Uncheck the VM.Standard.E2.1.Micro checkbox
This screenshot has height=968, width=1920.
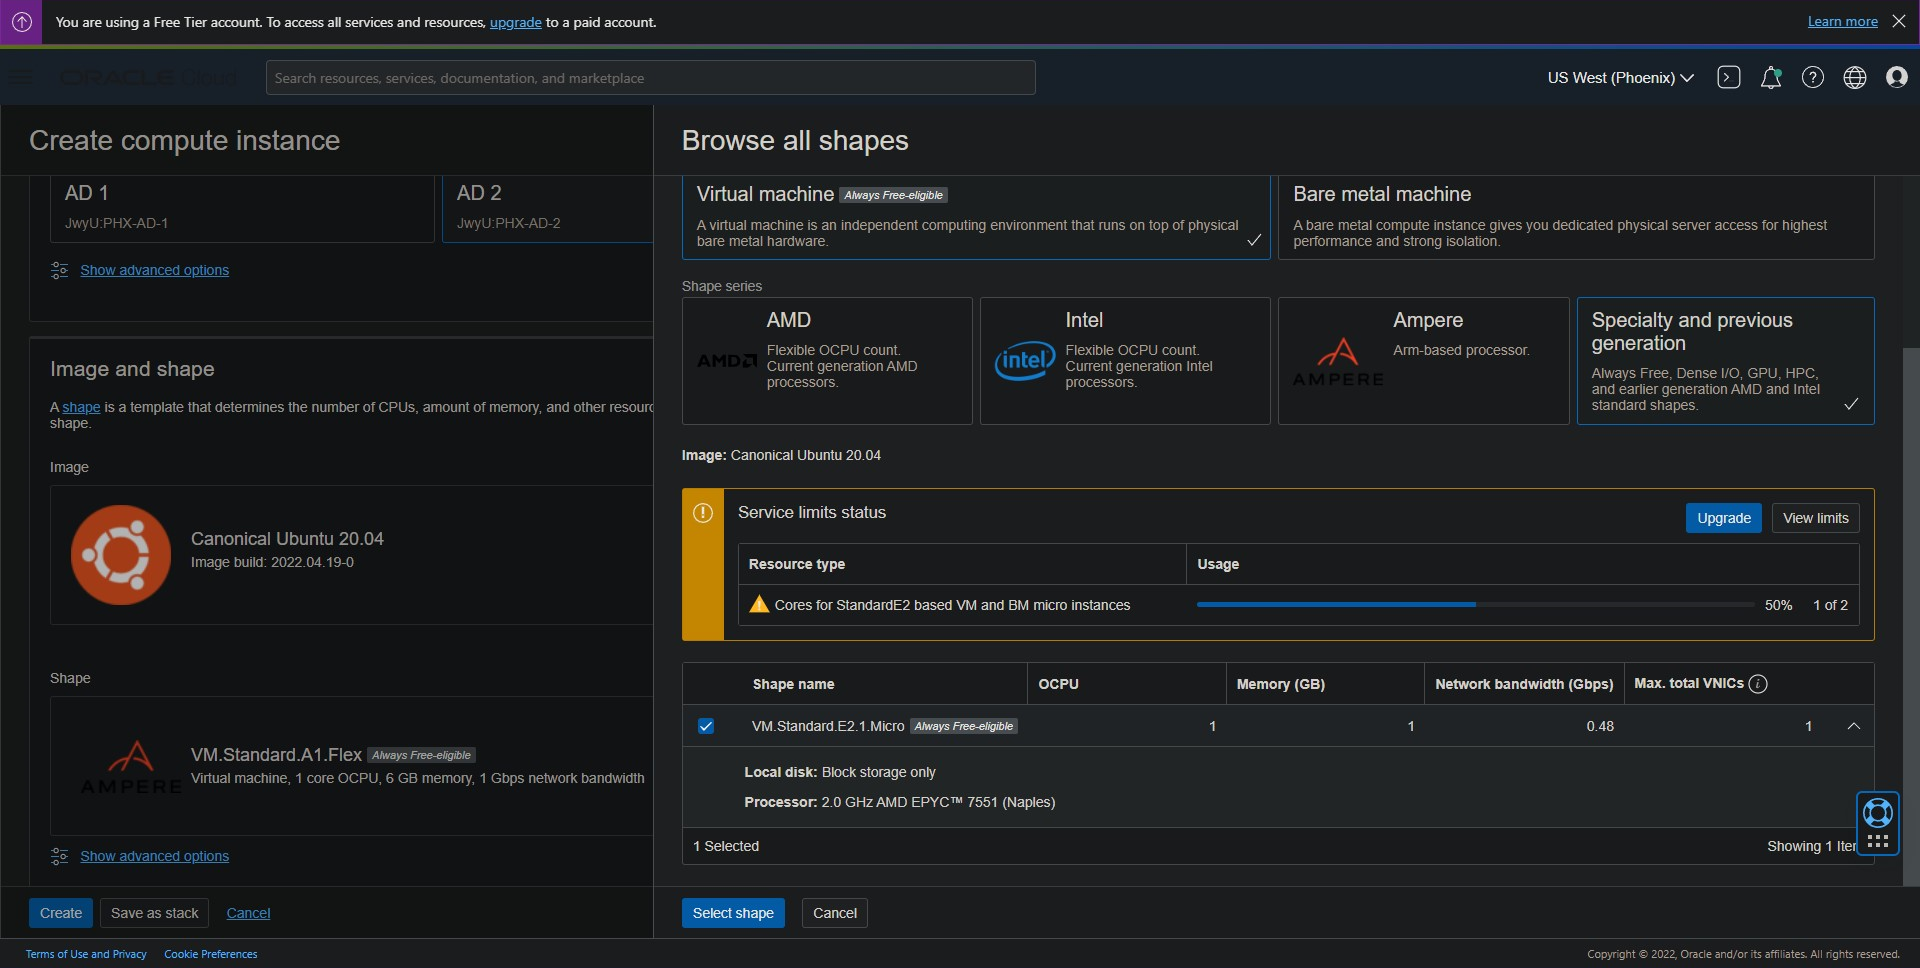[x=706, y=726]
